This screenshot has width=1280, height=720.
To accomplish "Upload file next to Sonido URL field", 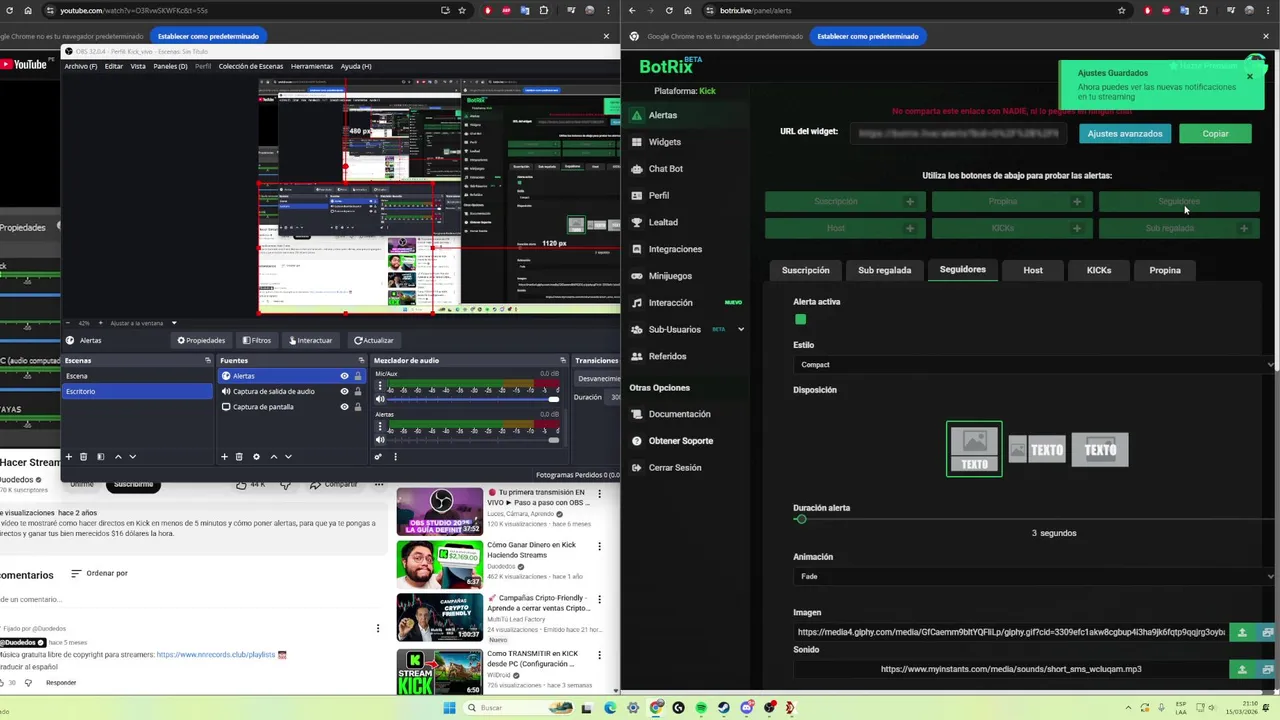I will tap(1242, 669).
